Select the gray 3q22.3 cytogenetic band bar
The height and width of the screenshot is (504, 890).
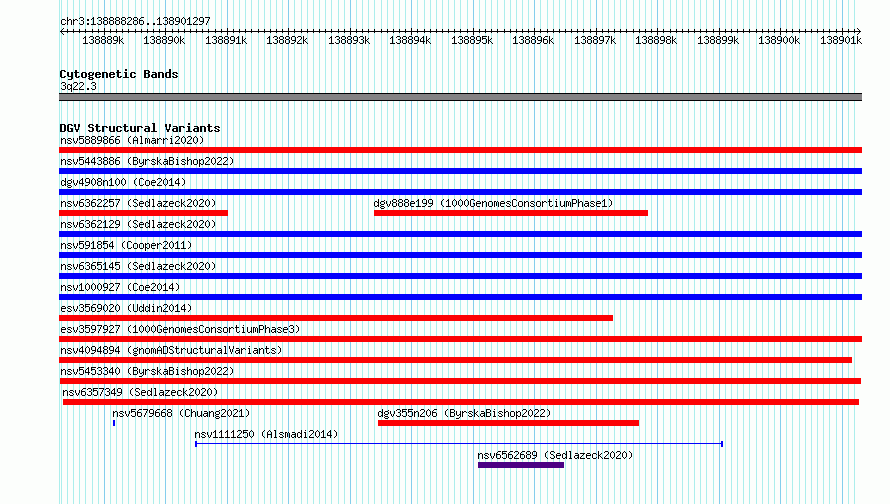coord(460,97)
